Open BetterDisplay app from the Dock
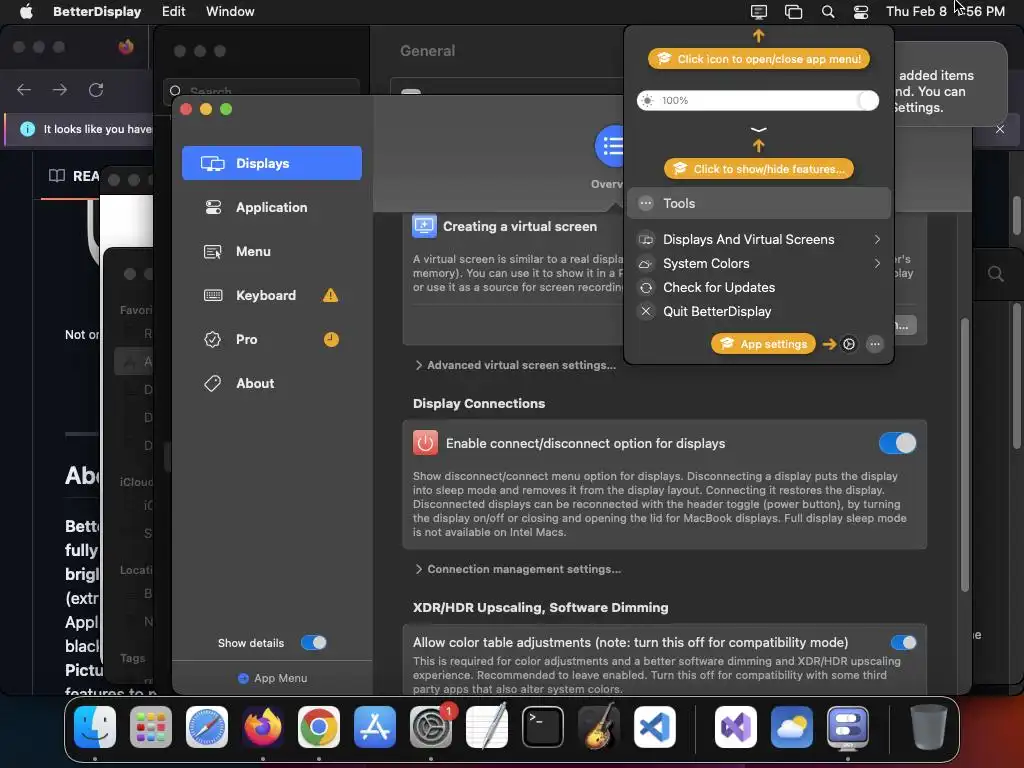Viewport: 1024px width, 768px height. (x=848, y=727)
